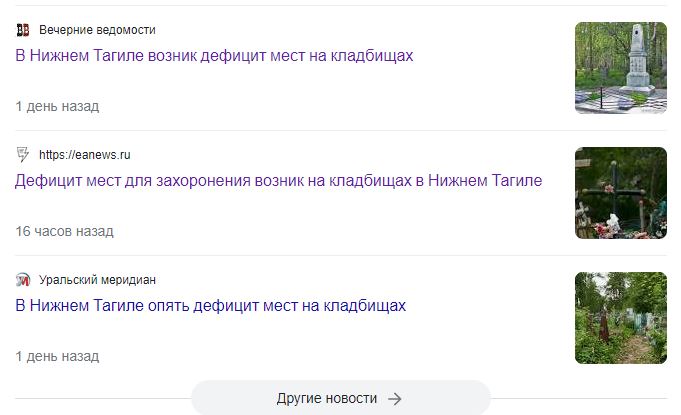This screenshot has height=415, width=681.
Task: Open the dark cross with flowers thumbnail
Action: (621, 193)
